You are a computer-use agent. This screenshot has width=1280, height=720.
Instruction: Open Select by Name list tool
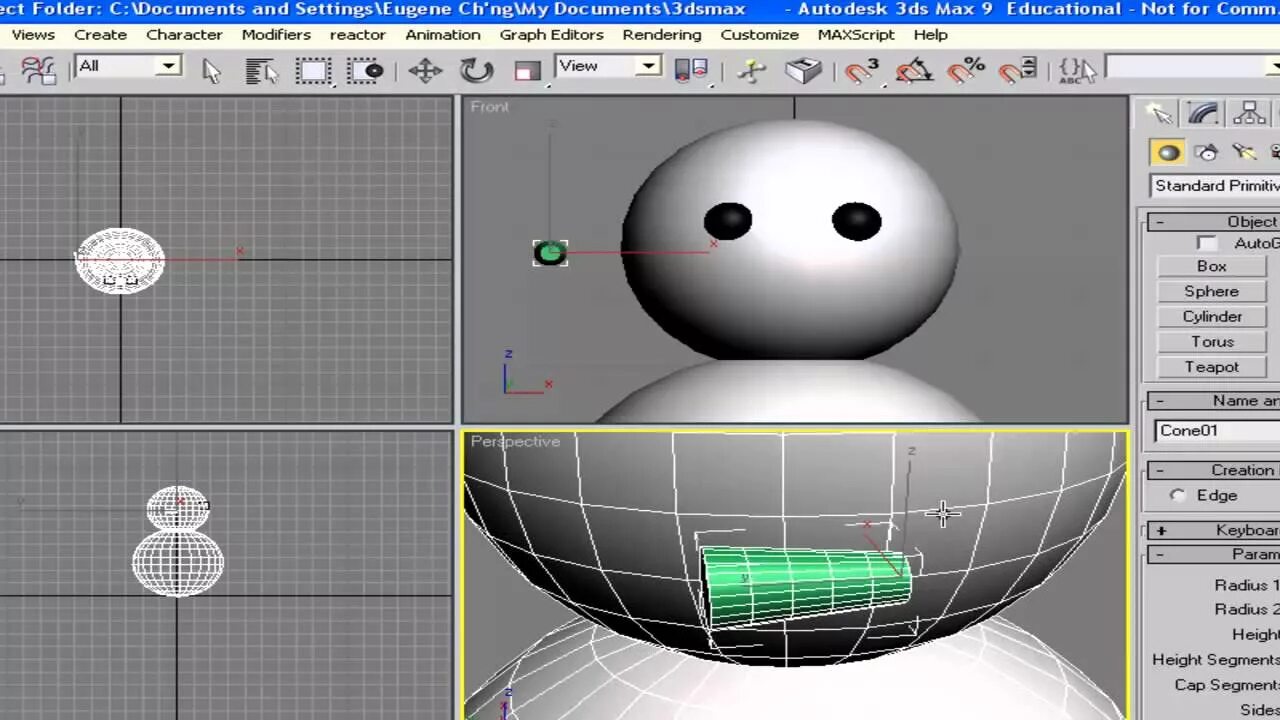(262, 70)
